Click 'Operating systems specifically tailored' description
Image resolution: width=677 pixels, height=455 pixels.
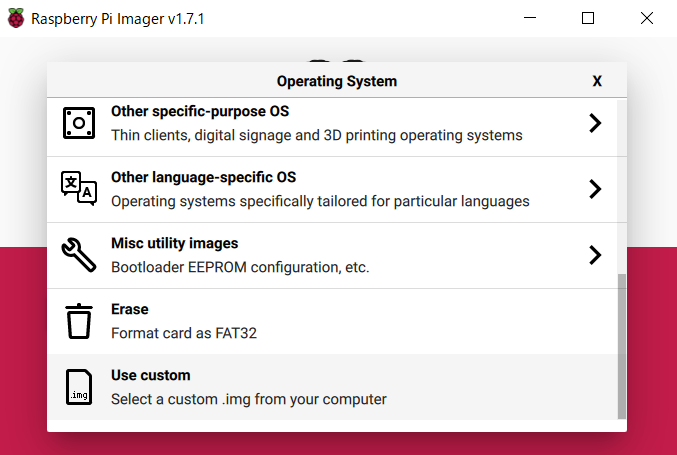(x=320, y=201)
